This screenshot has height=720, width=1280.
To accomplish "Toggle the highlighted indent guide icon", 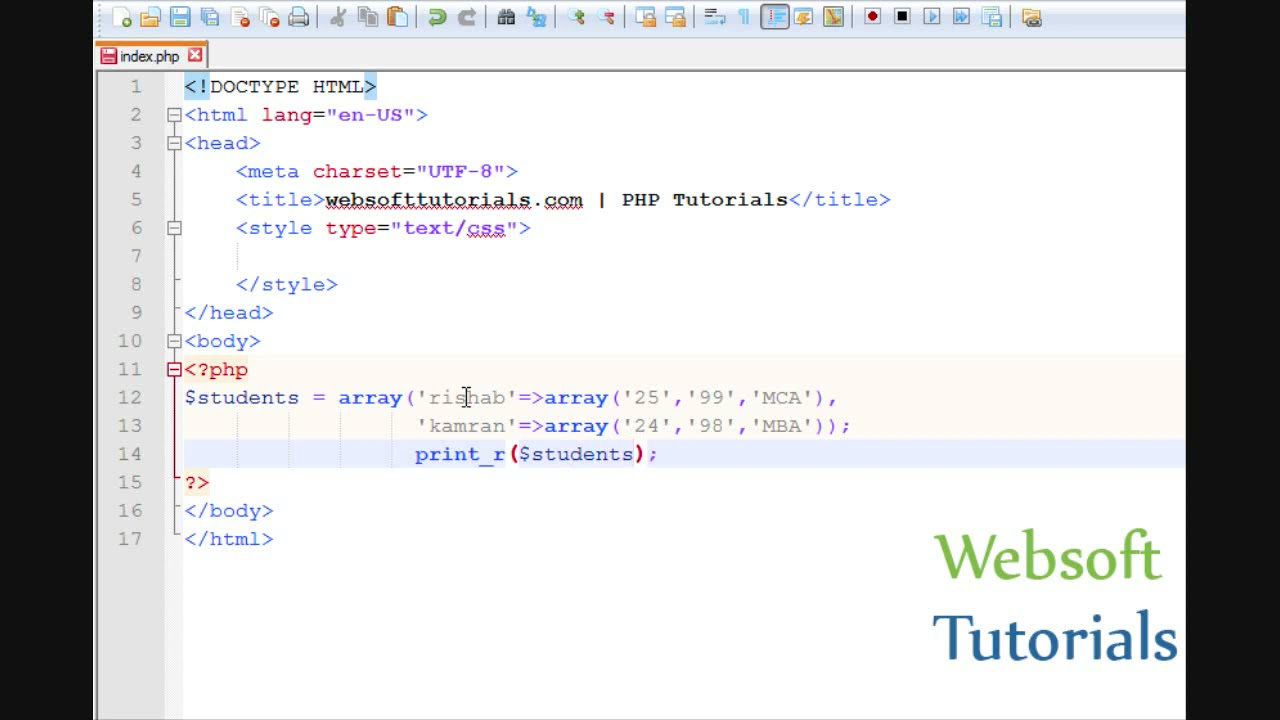I will coord(774,17).
